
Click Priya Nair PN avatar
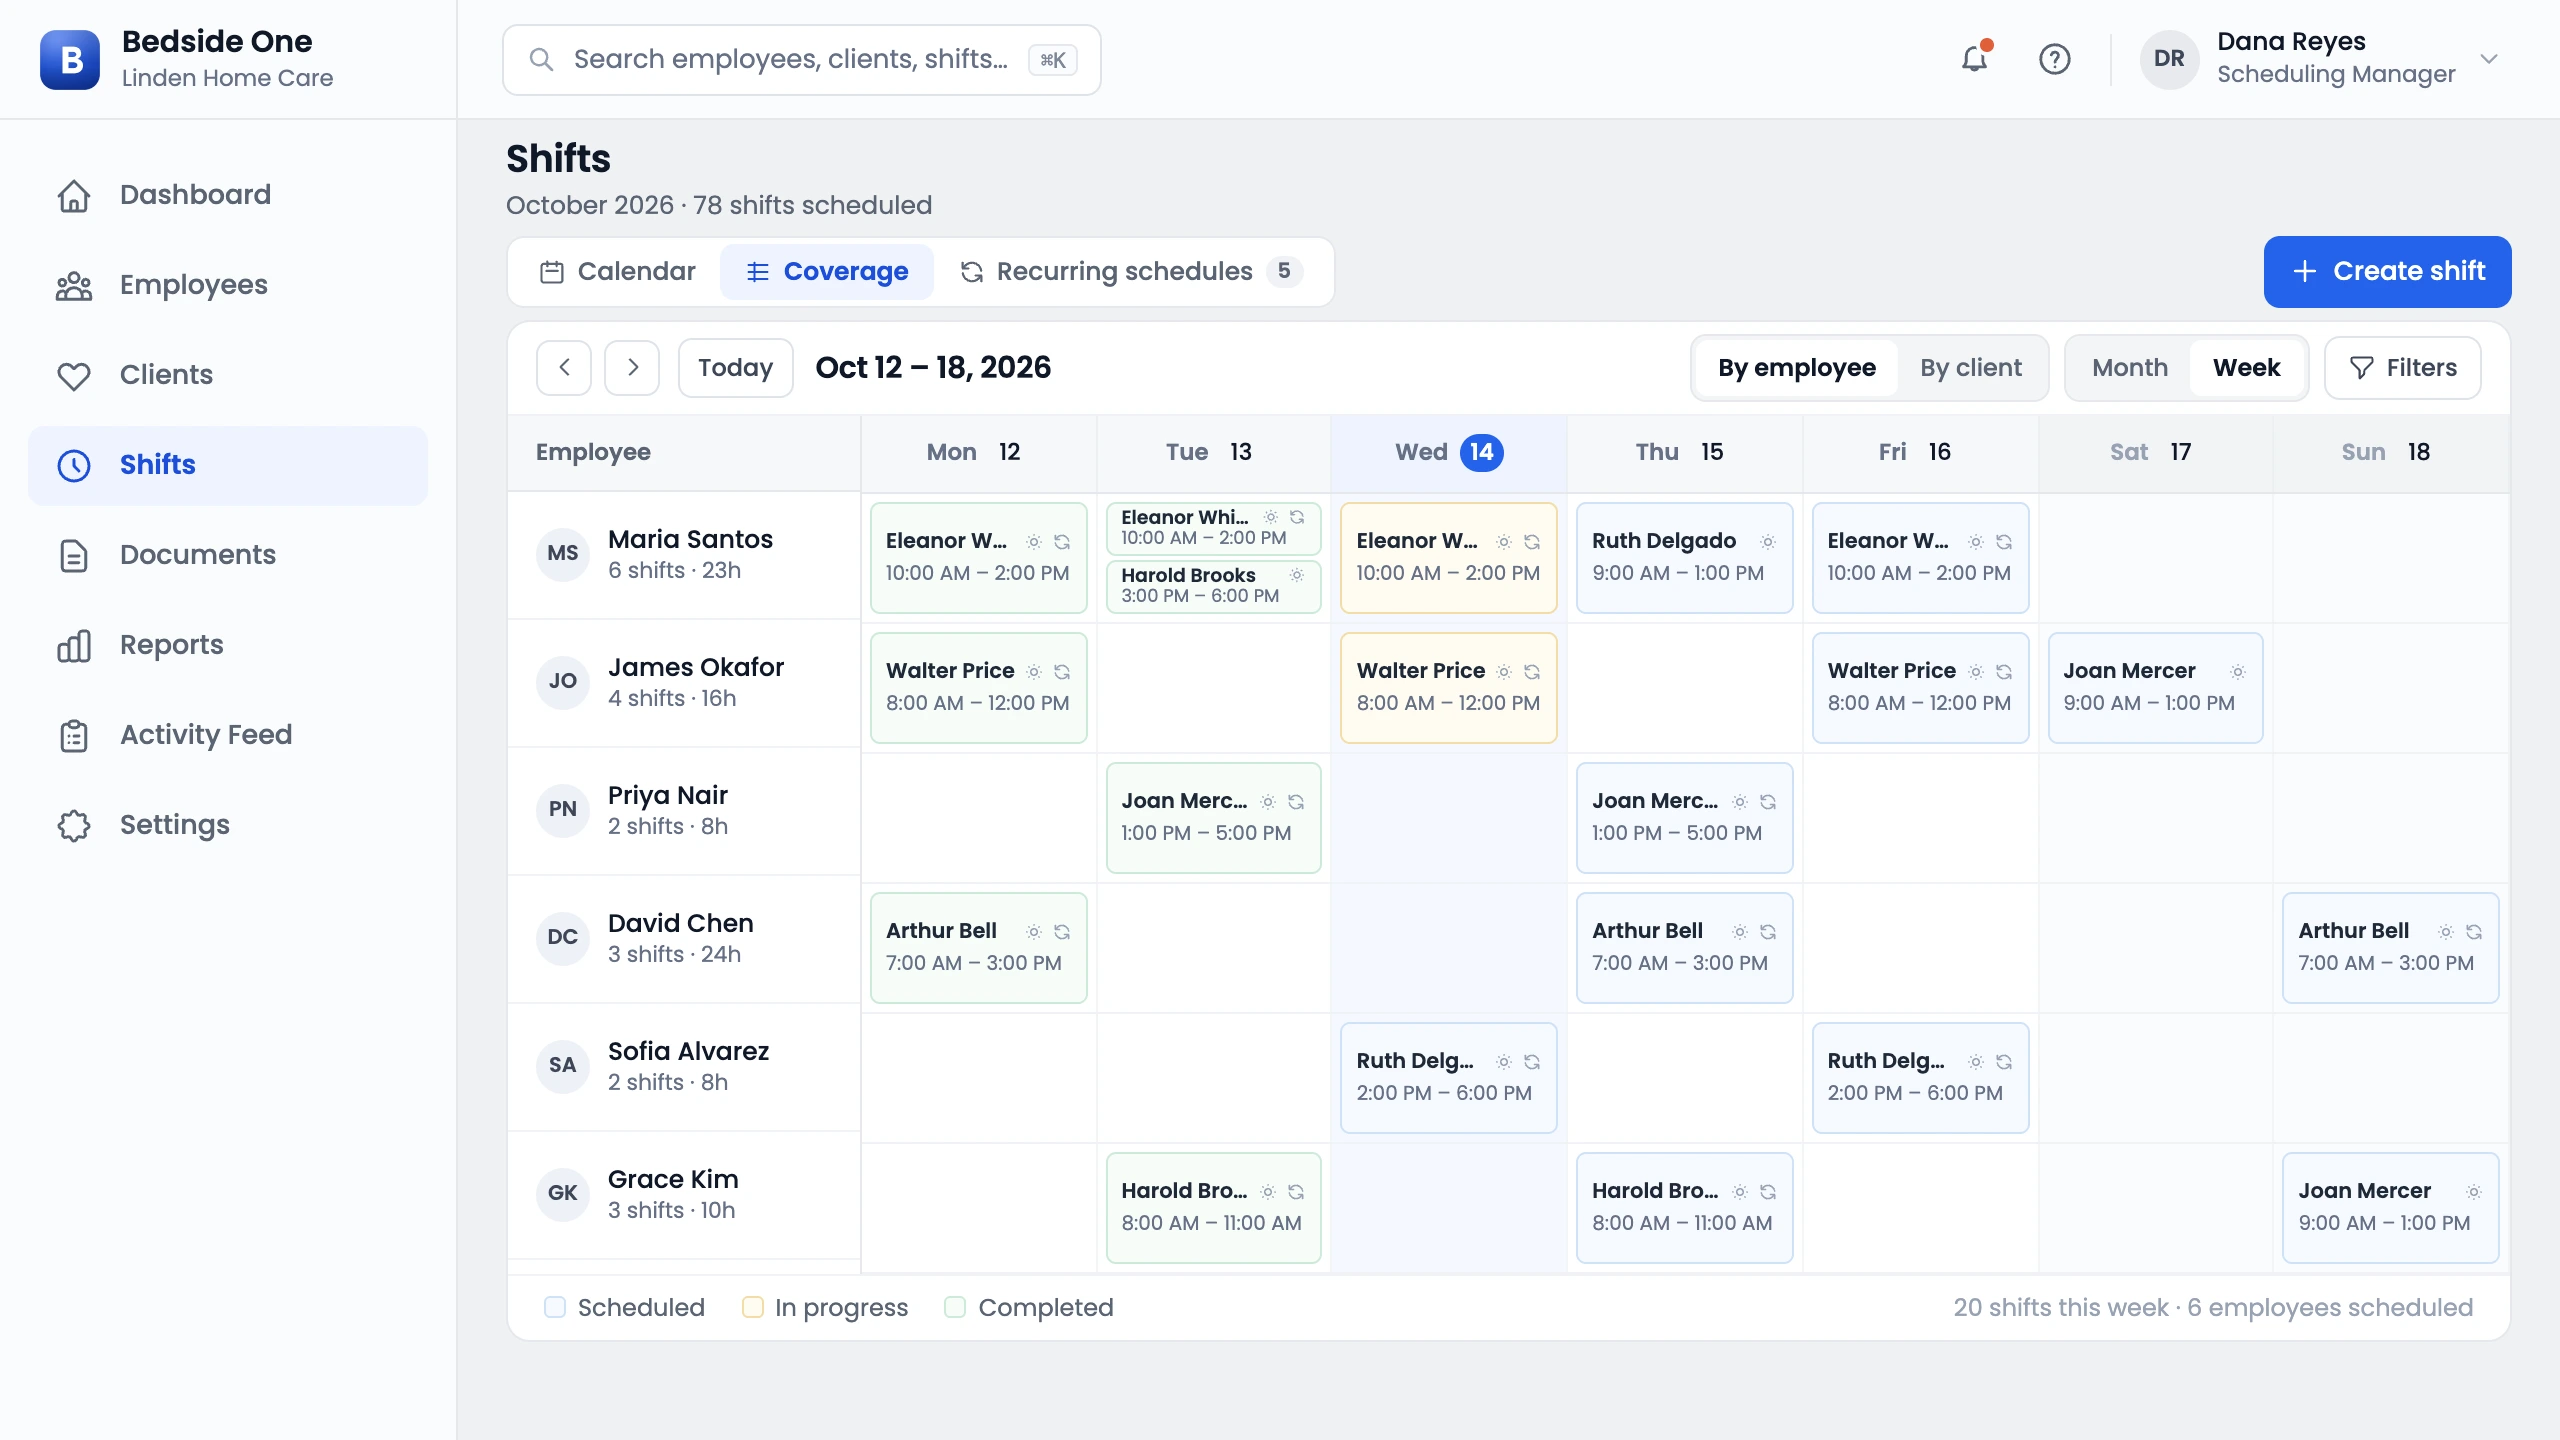pyautogui.click(x=563, y=810)
